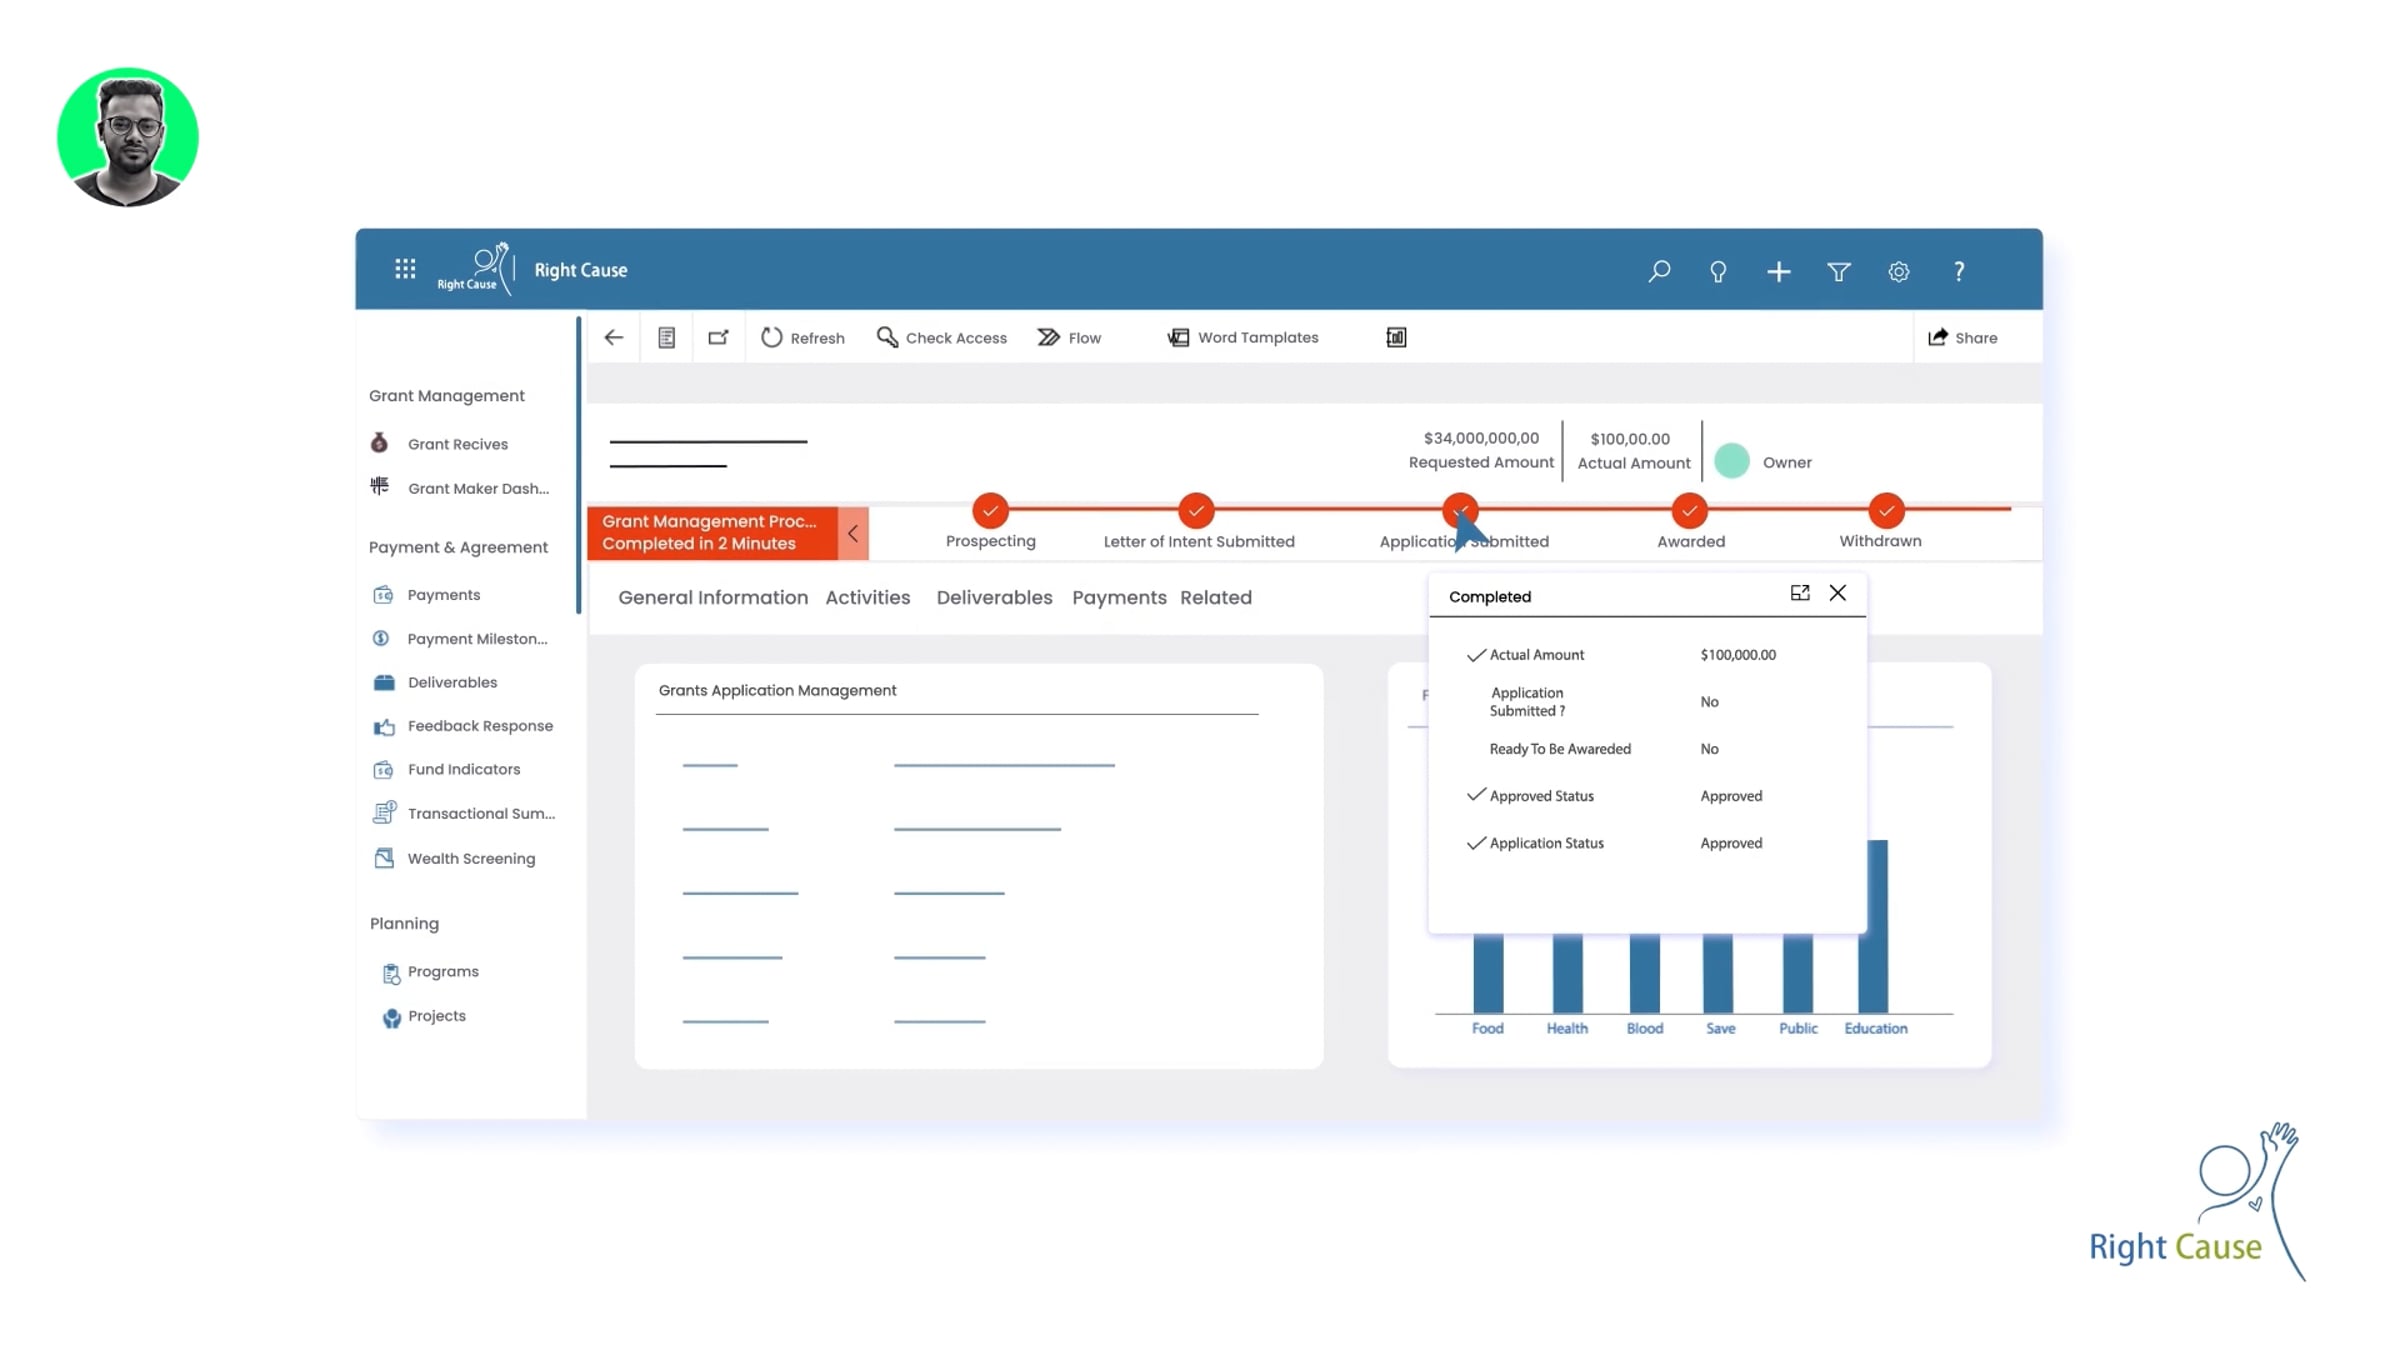Click the Refresh toolbar button
The image size is (2400, 1350).
tap(803, 338)
